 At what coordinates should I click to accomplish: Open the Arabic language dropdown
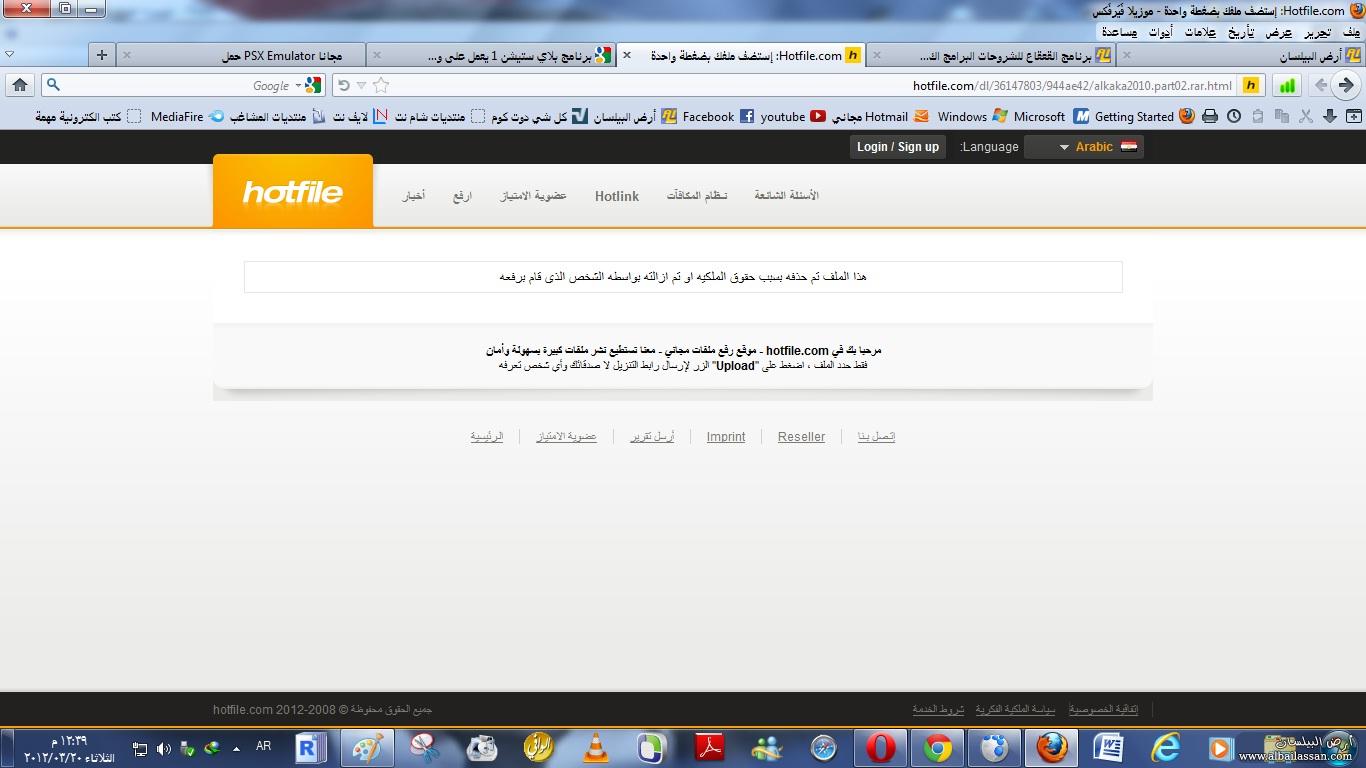coord(1084,147)
